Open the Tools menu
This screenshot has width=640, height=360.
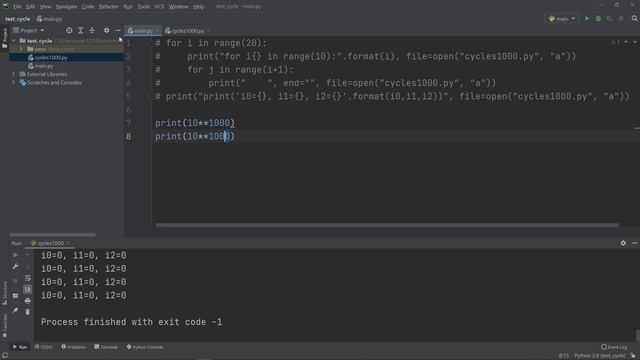[x=143, y=7]
